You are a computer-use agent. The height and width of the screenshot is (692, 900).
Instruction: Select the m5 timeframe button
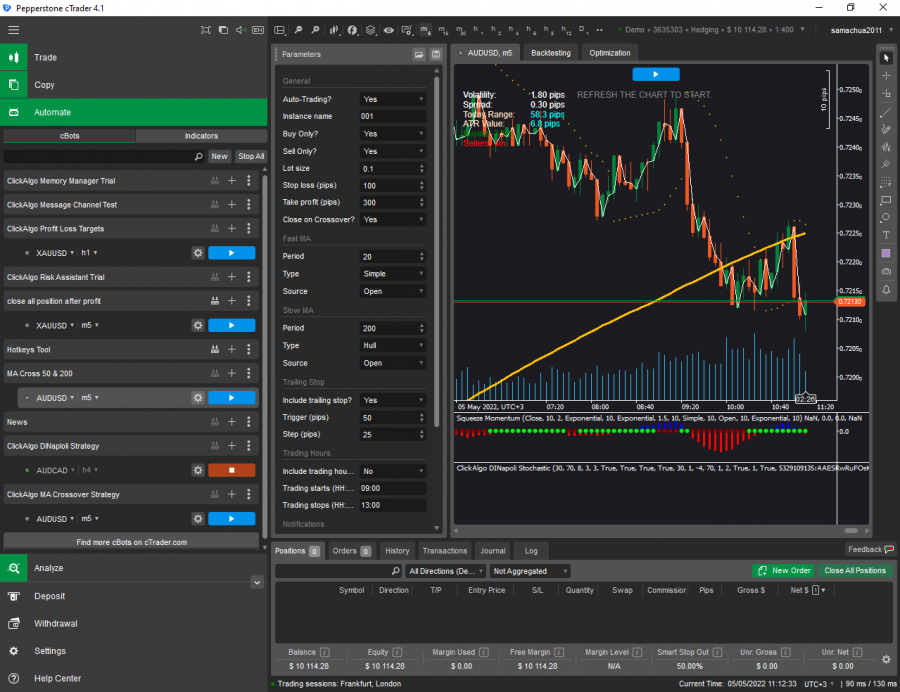click(424, 30)
